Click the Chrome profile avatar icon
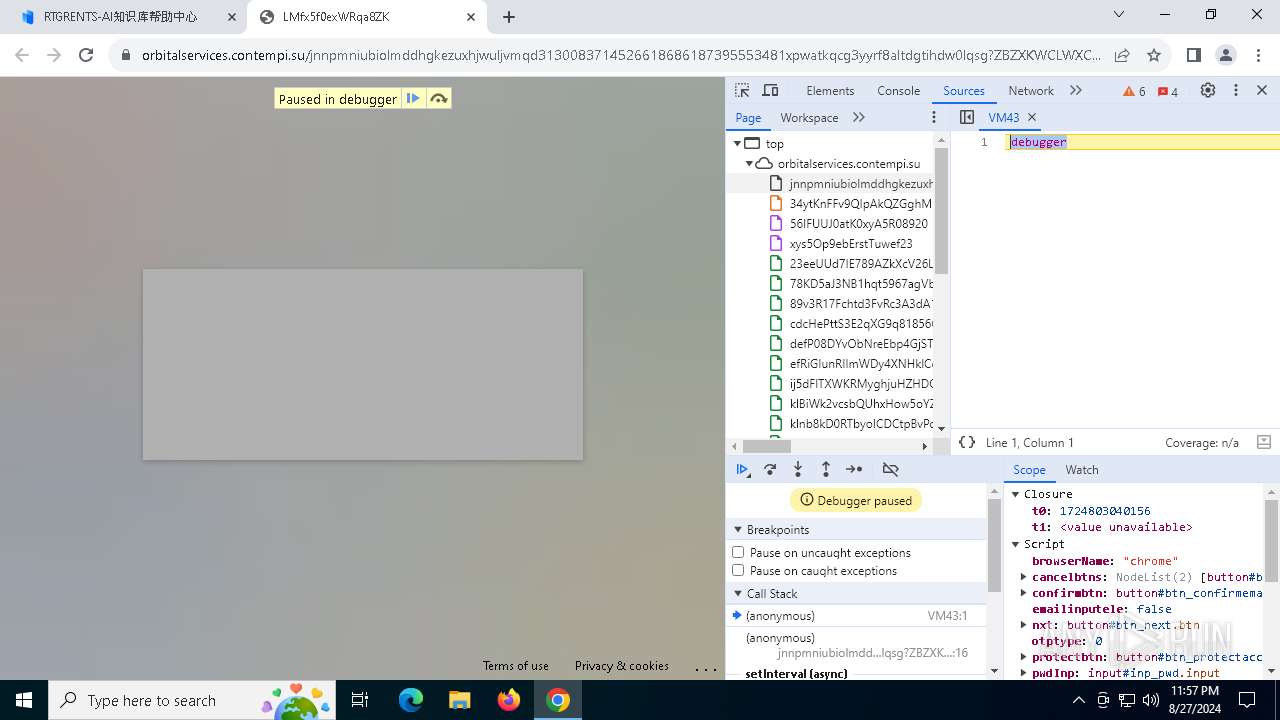This screenshot has height=720, width=1280. 1226,55
